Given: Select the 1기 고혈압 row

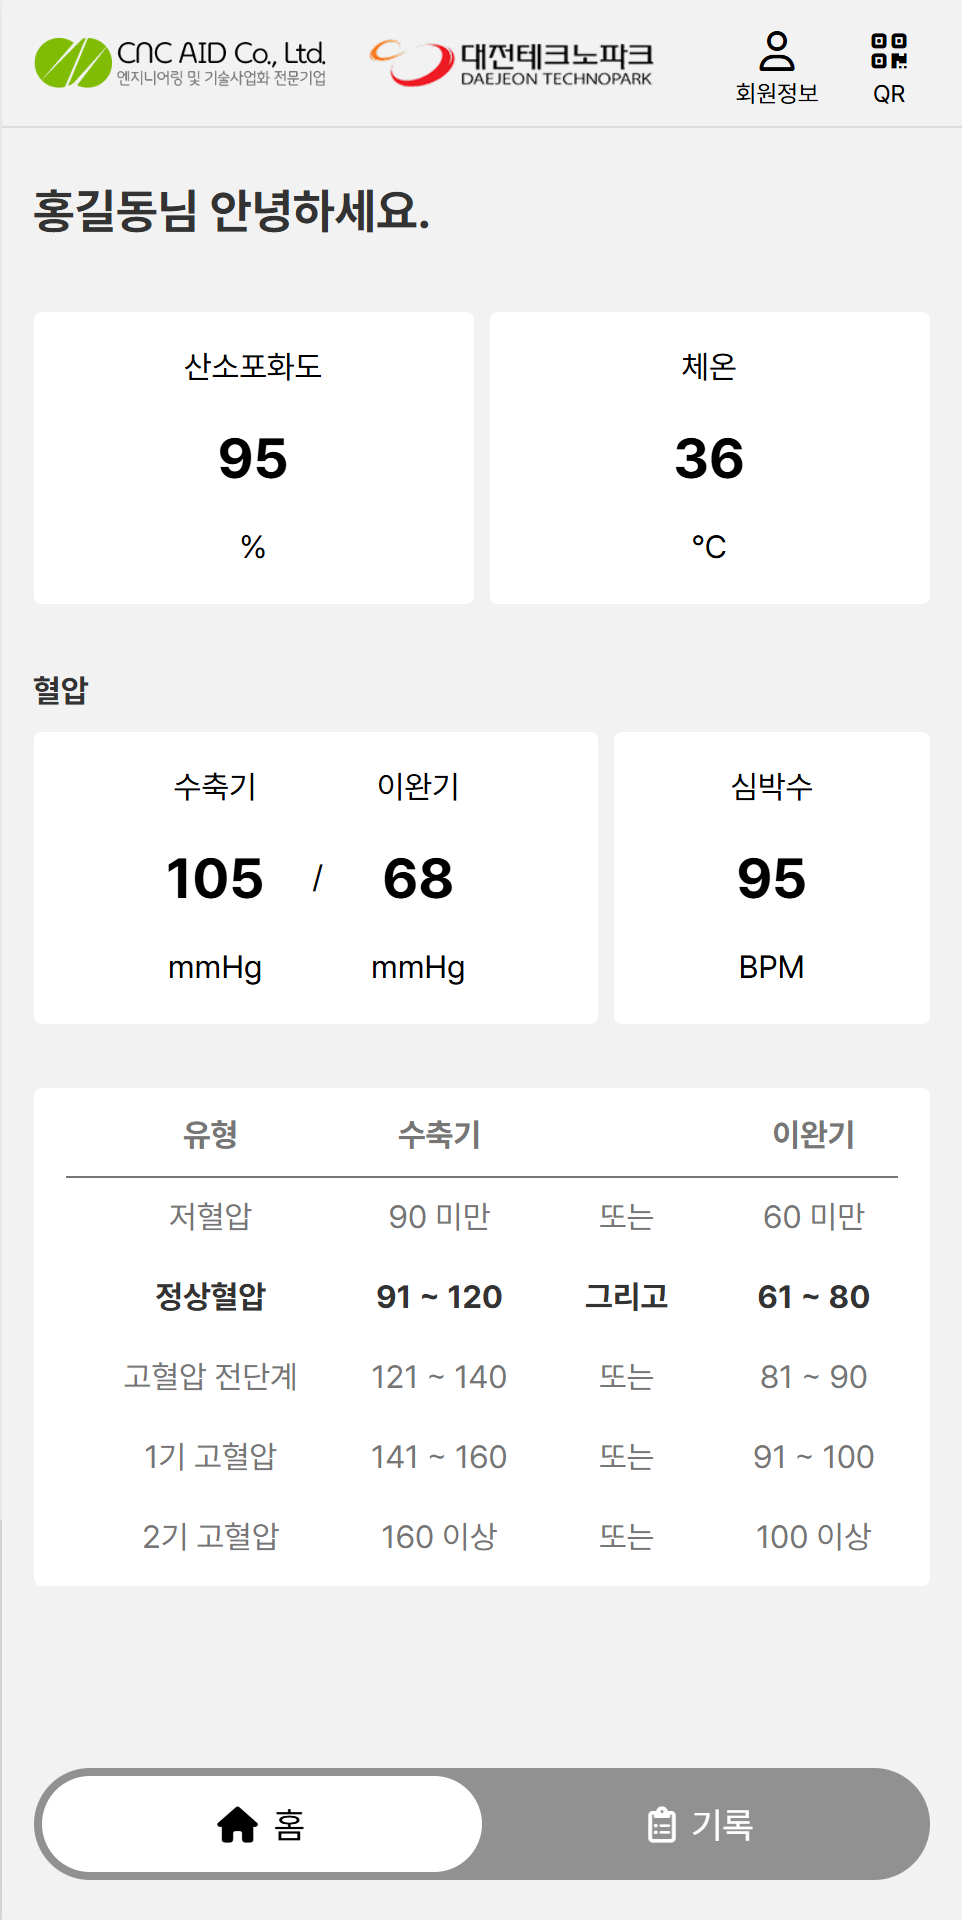Looking at the screenshot, I should 480,1457.
